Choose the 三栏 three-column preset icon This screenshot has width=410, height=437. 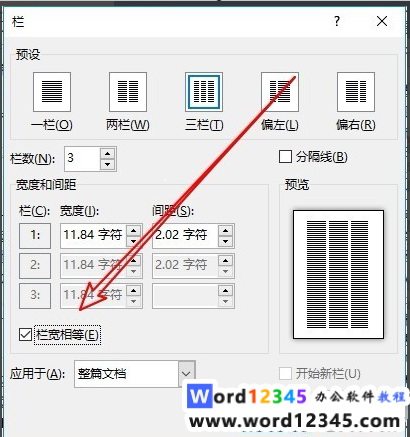pos(204,92)
